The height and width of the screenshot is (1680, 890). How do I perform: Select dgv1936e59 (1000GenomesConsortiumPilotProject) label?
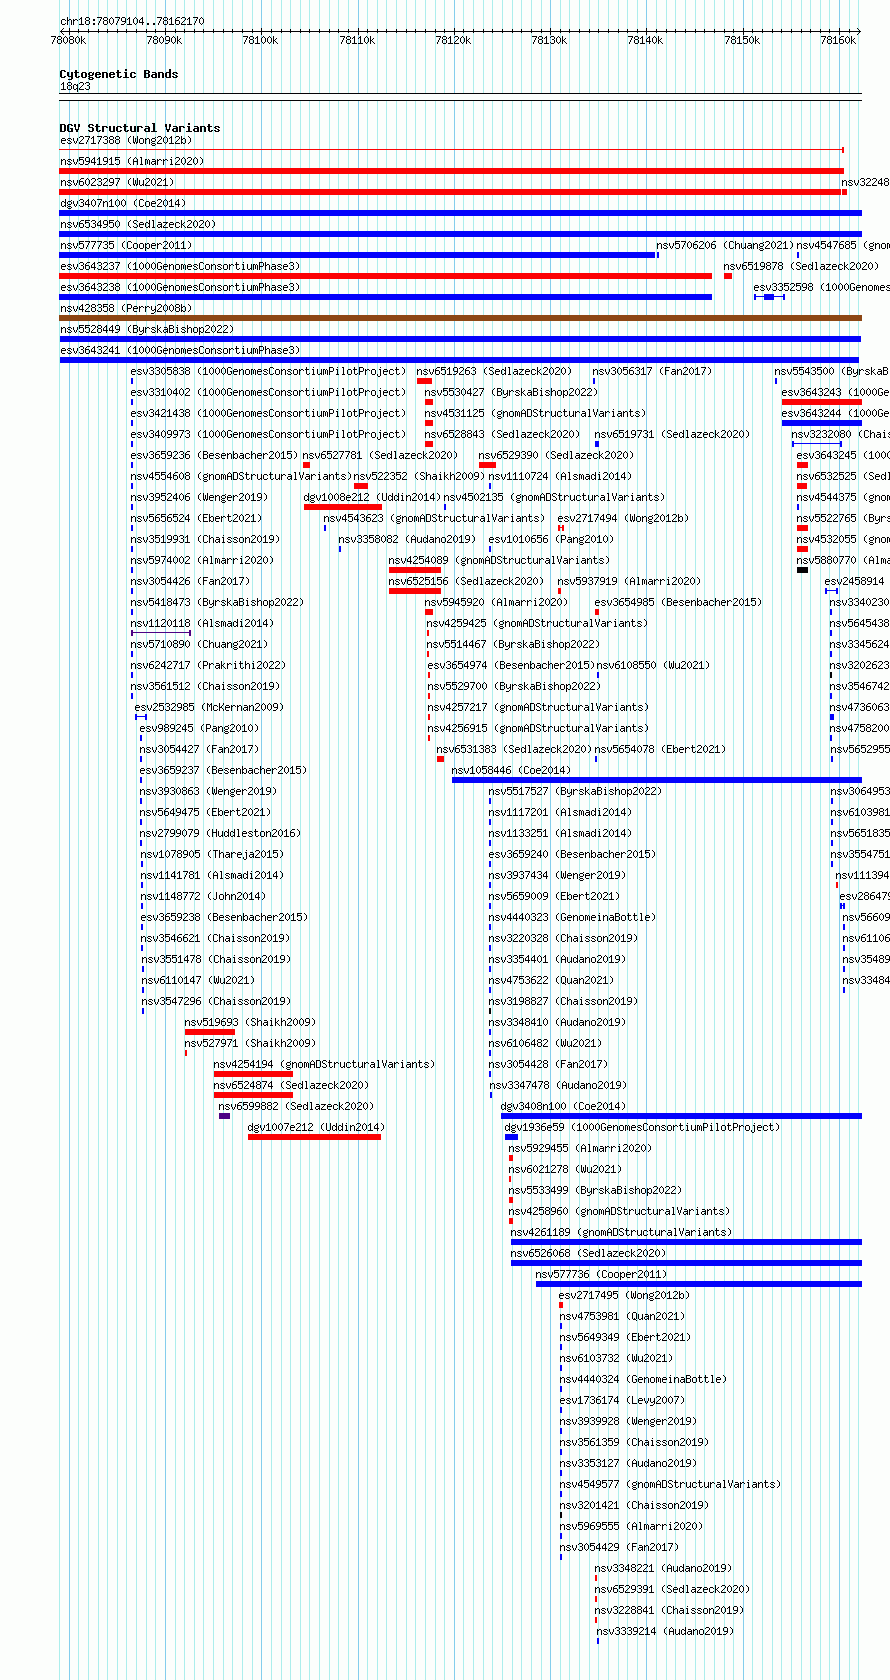[643, 1127]
